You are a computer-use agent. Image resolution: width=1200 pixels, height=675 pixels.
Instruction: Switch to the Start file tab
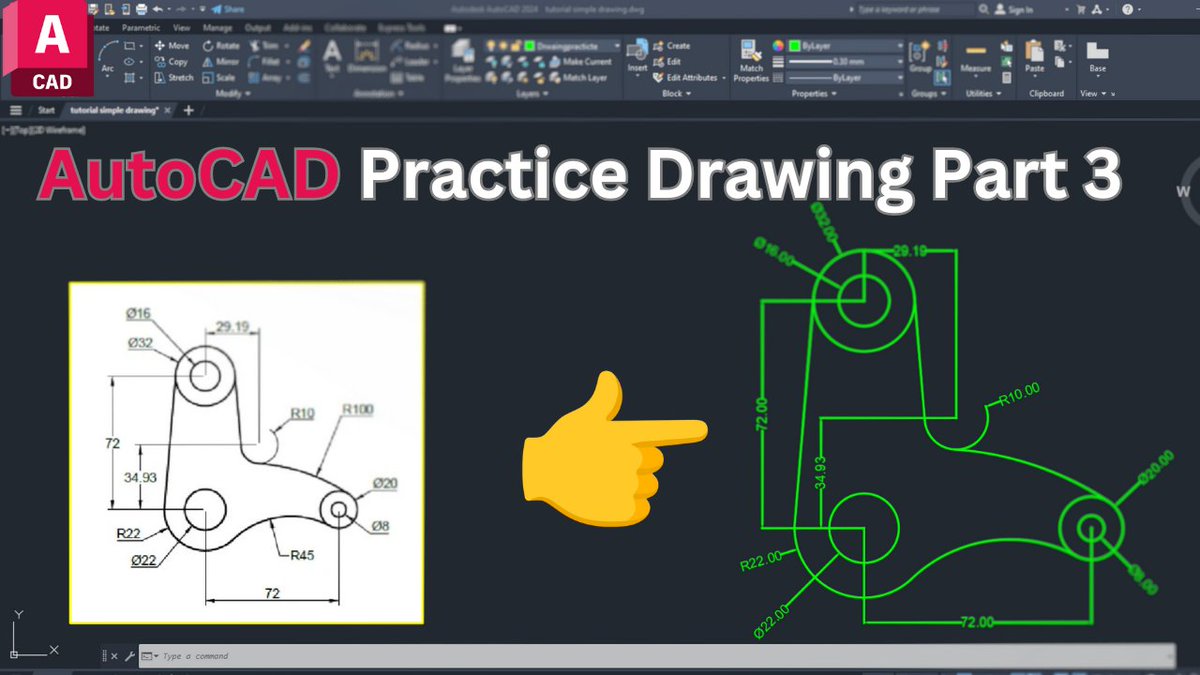click(46, 110)
